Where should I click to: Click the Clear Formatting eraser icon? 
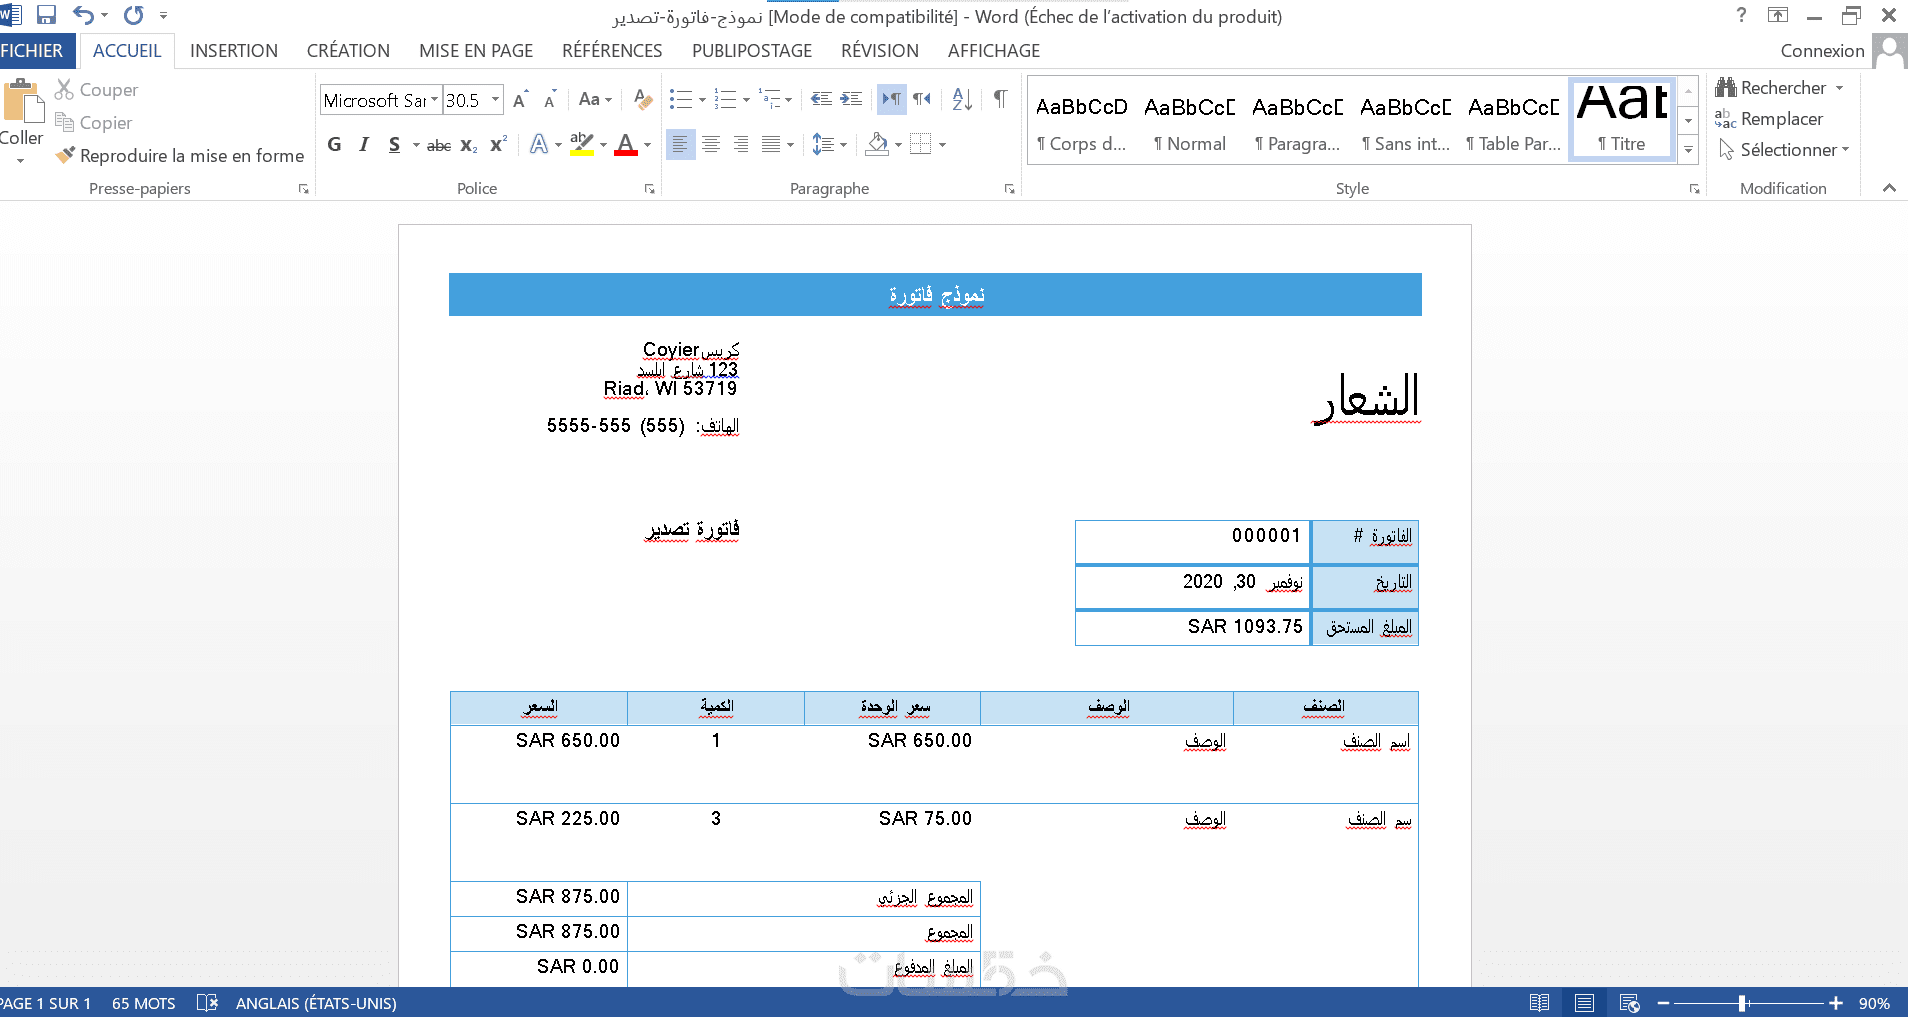click(643, 99)
